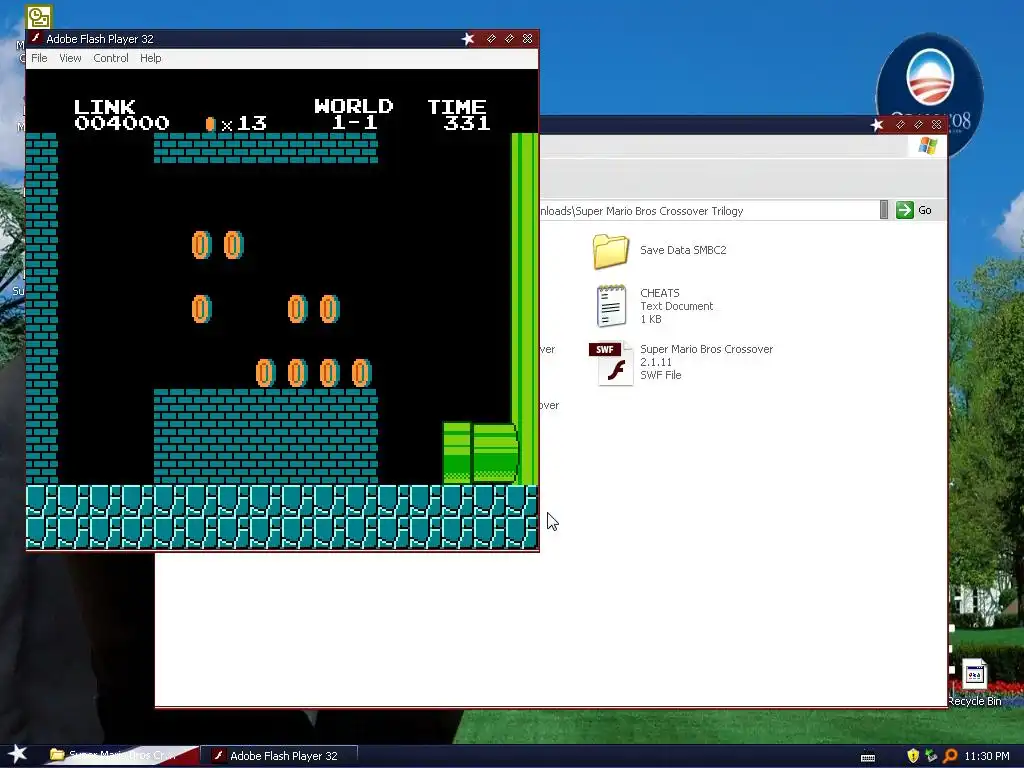The height and width of the screenshot is (768, 1024).
Task: Close the Explorer folder window
Action: (936, 125)
